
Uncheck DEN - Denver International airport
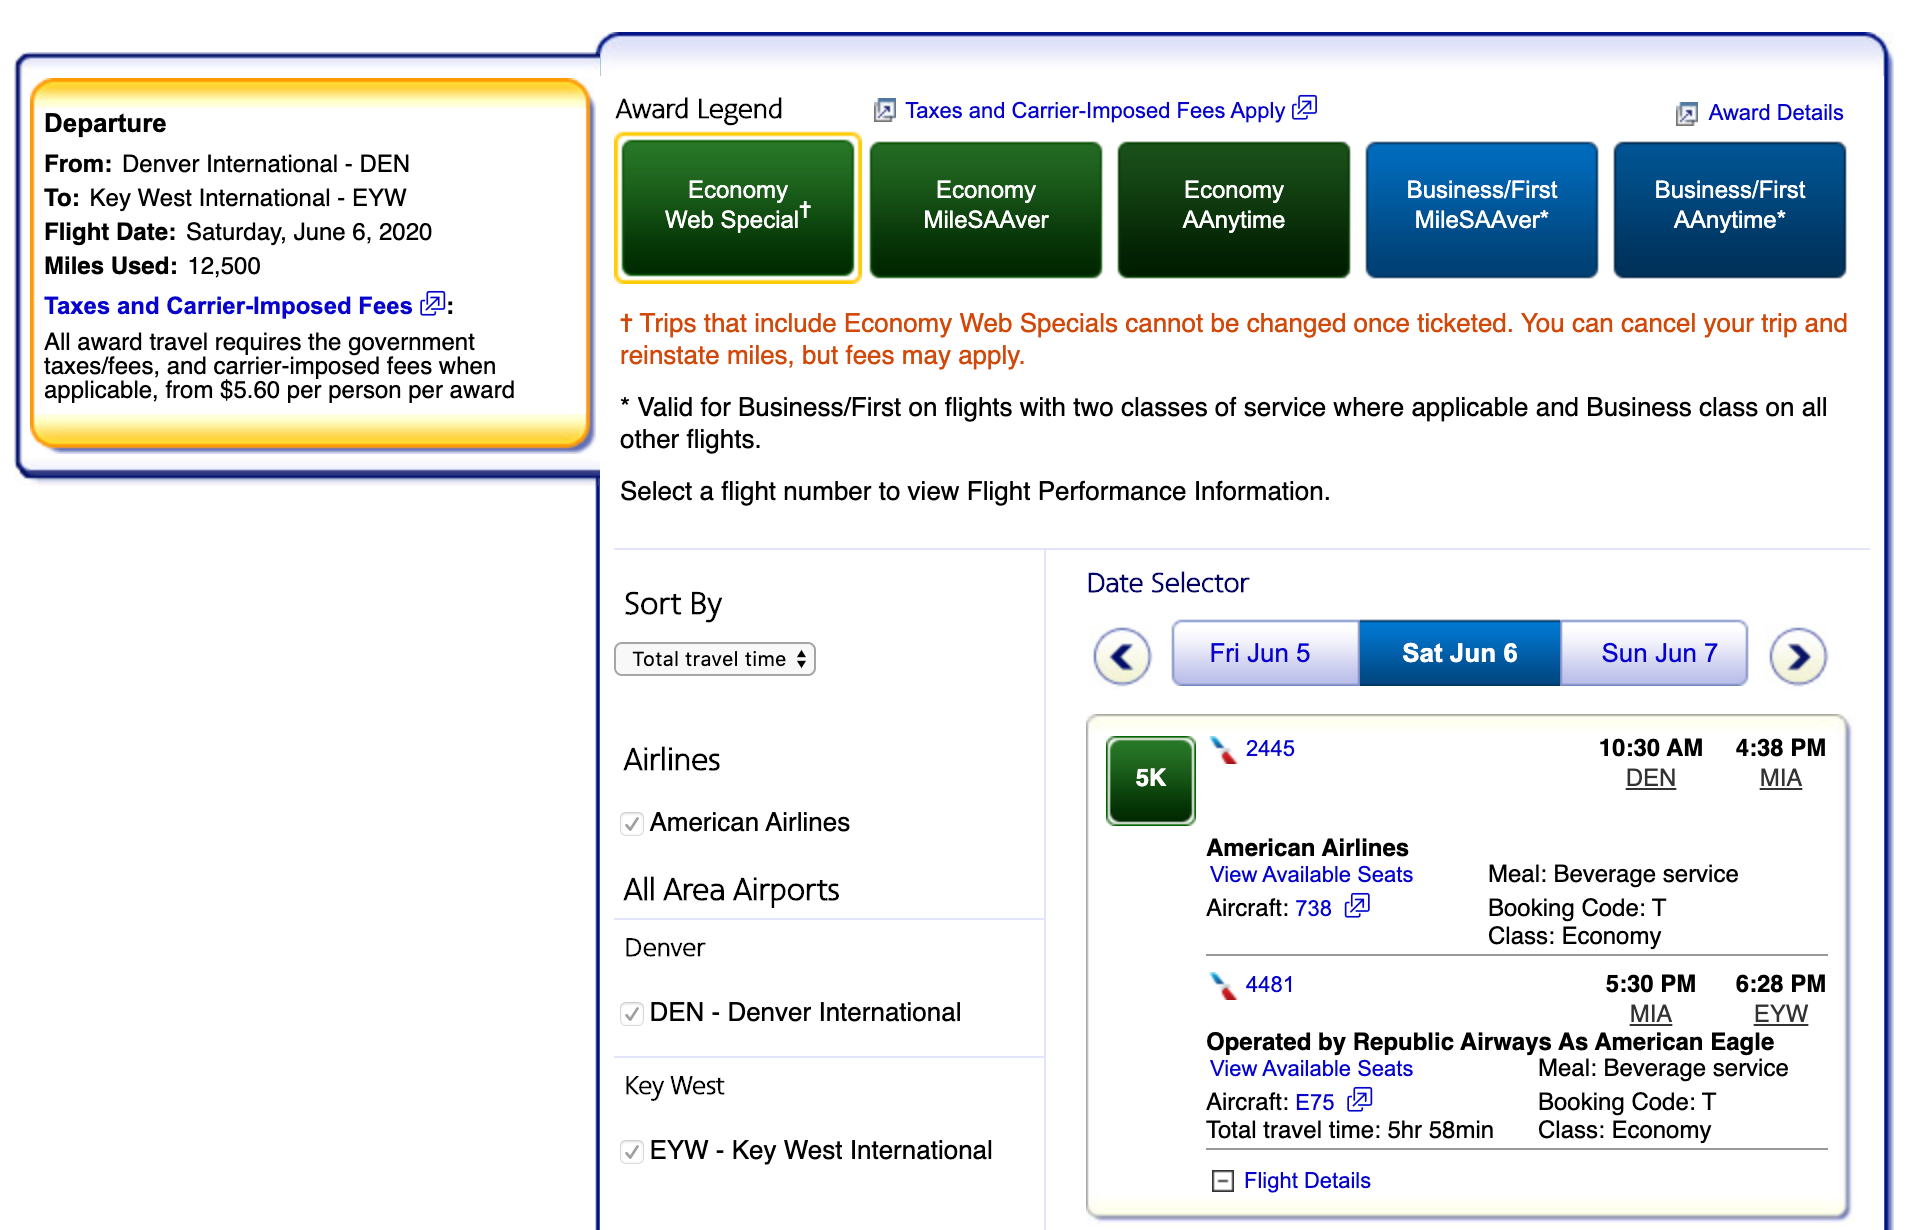point(632,1014)
